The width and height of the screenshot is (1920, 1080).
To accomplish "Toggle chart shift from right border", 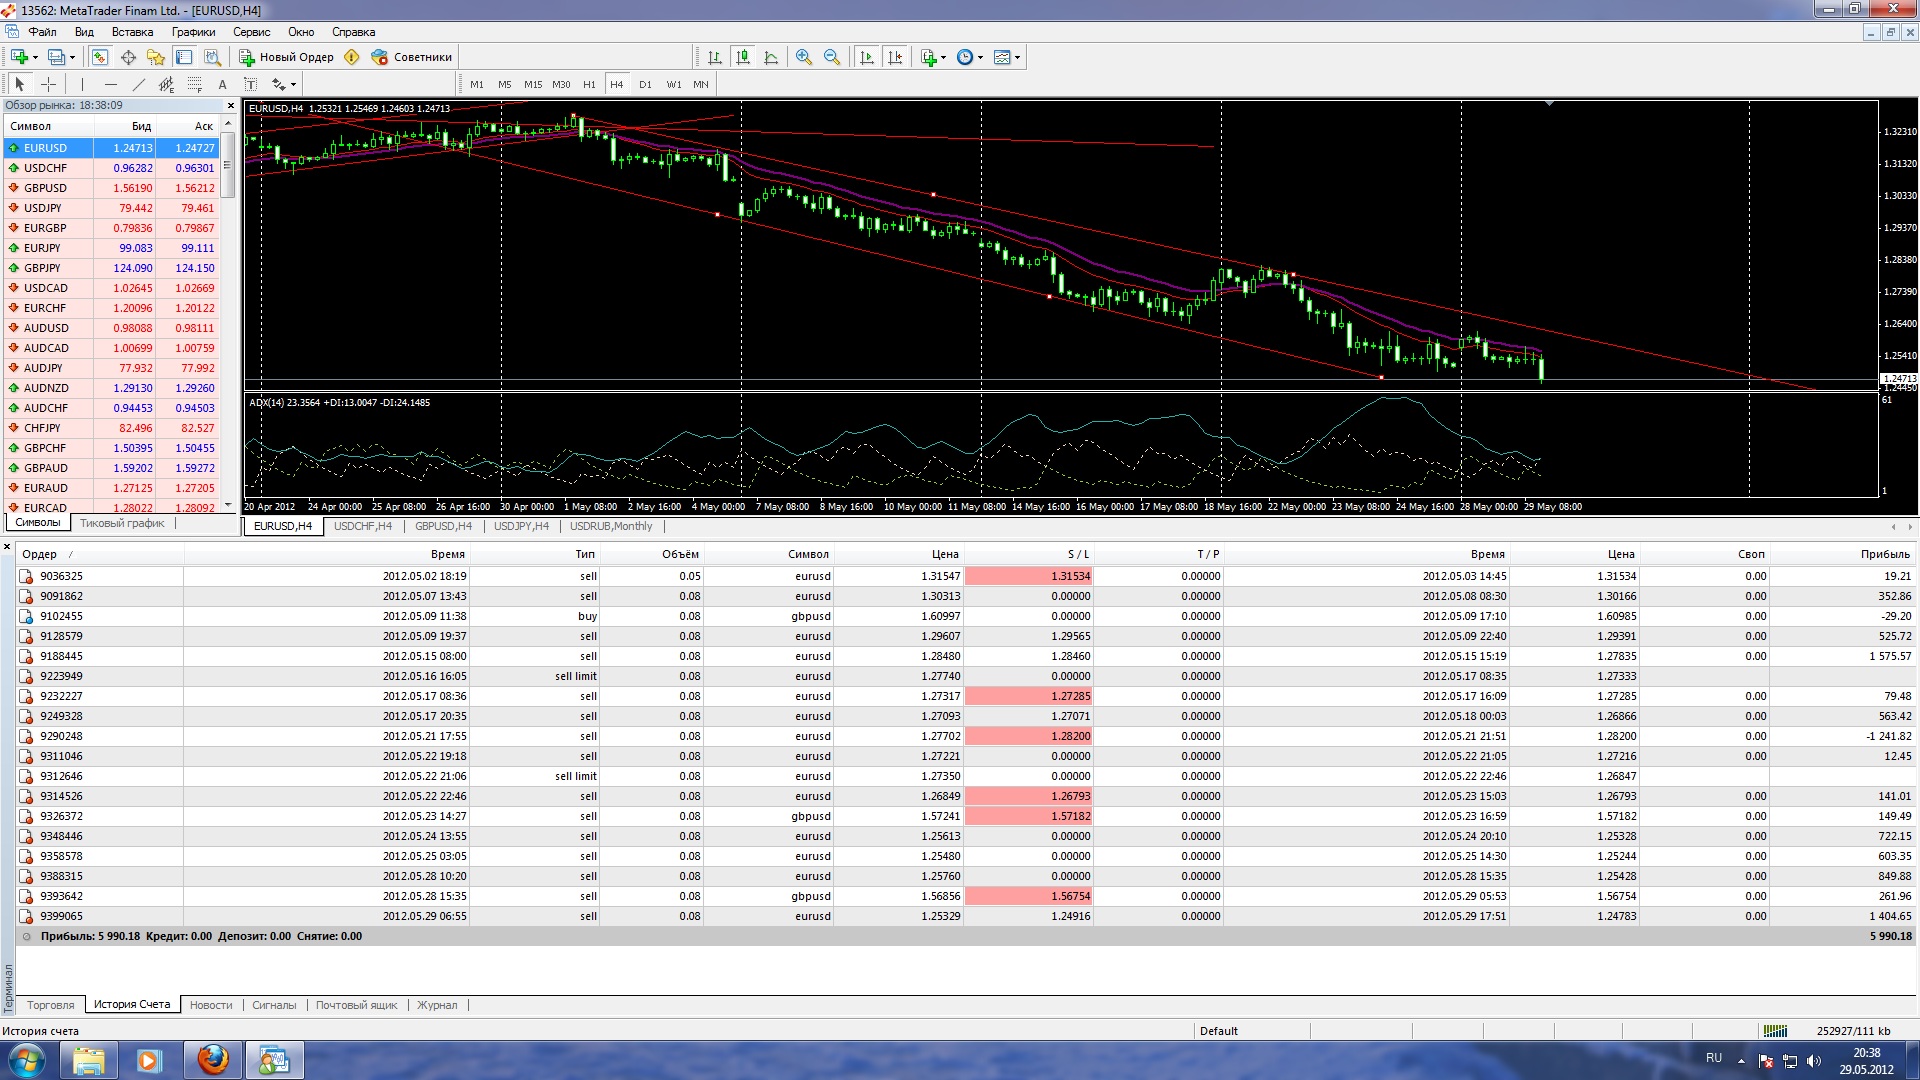I will pyautogui.click(x=895, y=57).
